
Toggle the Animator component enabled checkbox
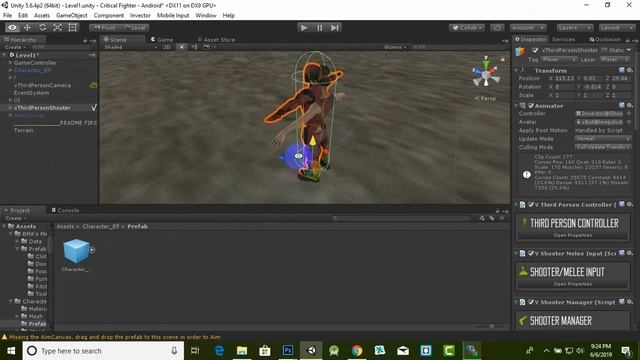[x=531, y=106]
